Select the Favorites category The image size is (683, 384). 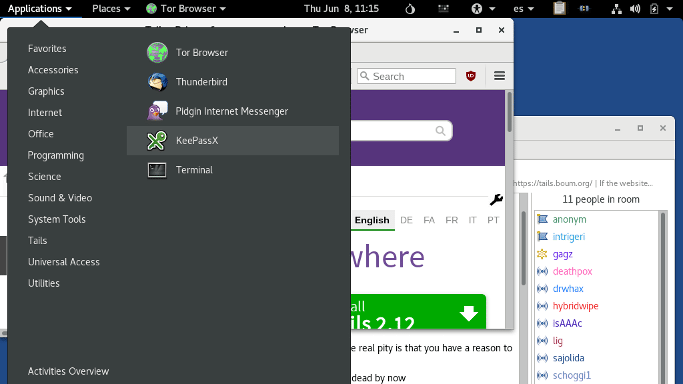47,49
